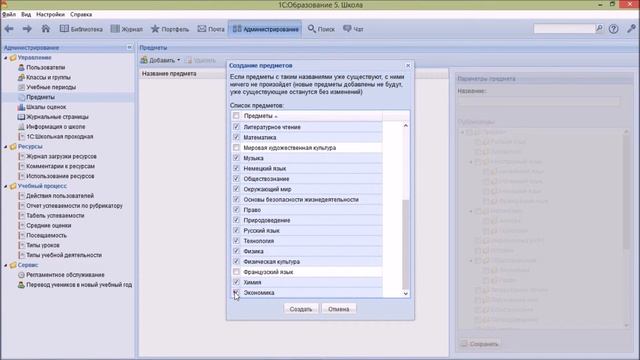The height and width of the screenshot is (360, 640).
Task: Open the Чат toolbar item
Action: tap(353, 29)
